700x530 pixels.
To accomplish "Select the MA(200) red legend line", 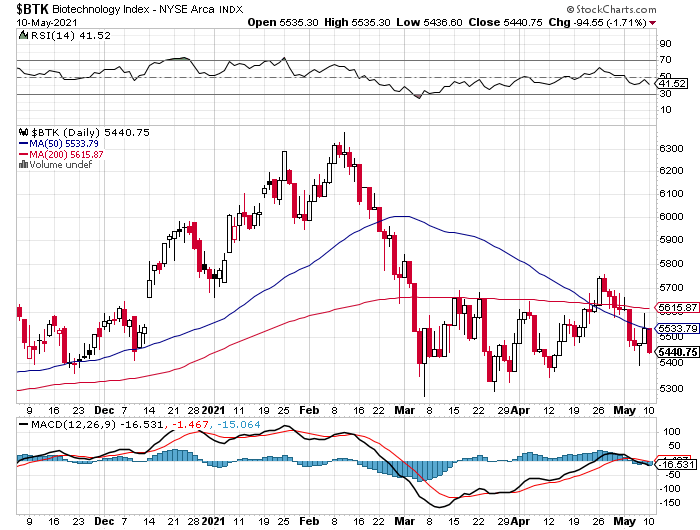I will click(23, 154).
